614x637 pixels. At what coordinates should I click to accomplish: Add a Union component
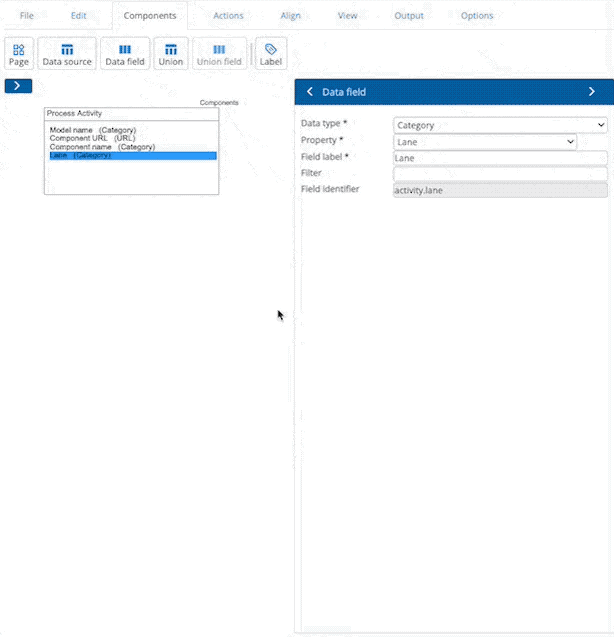tap(171, 54)
